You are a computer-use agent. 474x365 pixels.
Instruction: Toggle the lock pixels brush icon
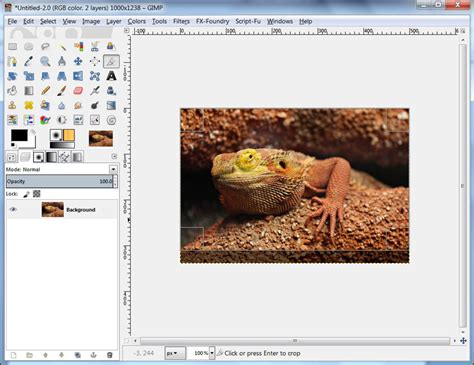tap(26, 194)
